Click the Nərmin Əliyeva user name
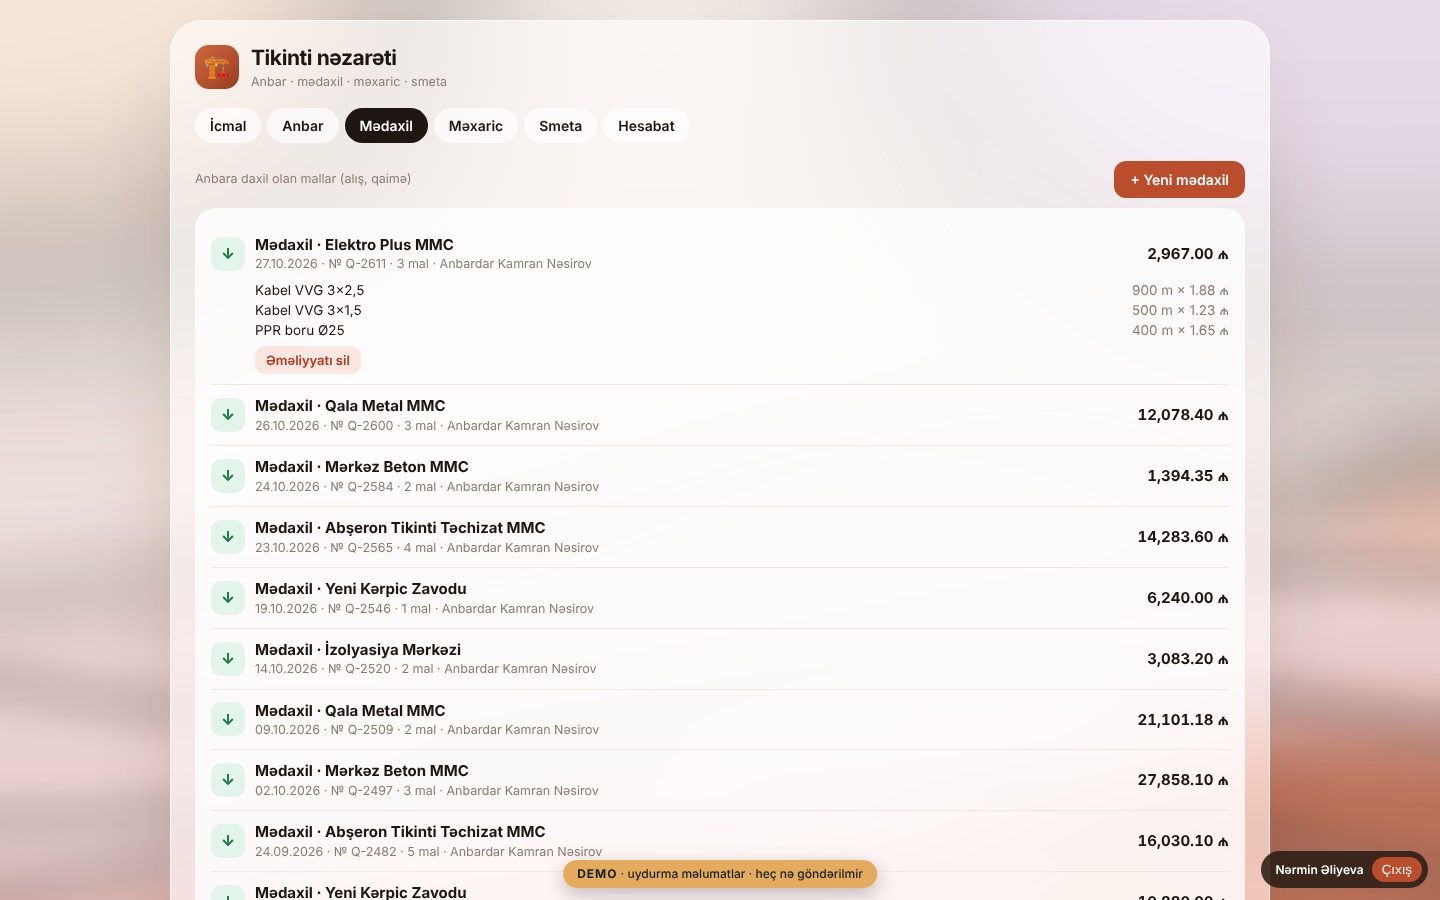1440x900 pixels. pyautogui.click(x=1319, y=870)
